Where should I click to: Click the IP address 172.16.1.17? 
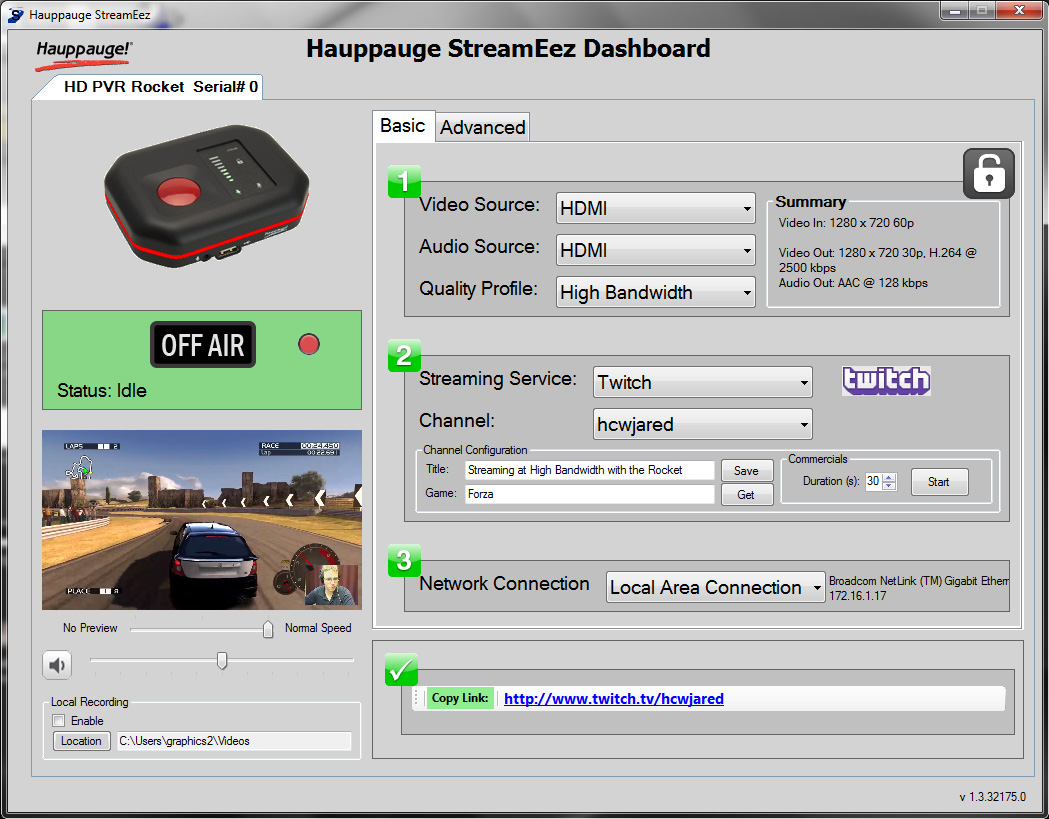click(x=858, y=596)
